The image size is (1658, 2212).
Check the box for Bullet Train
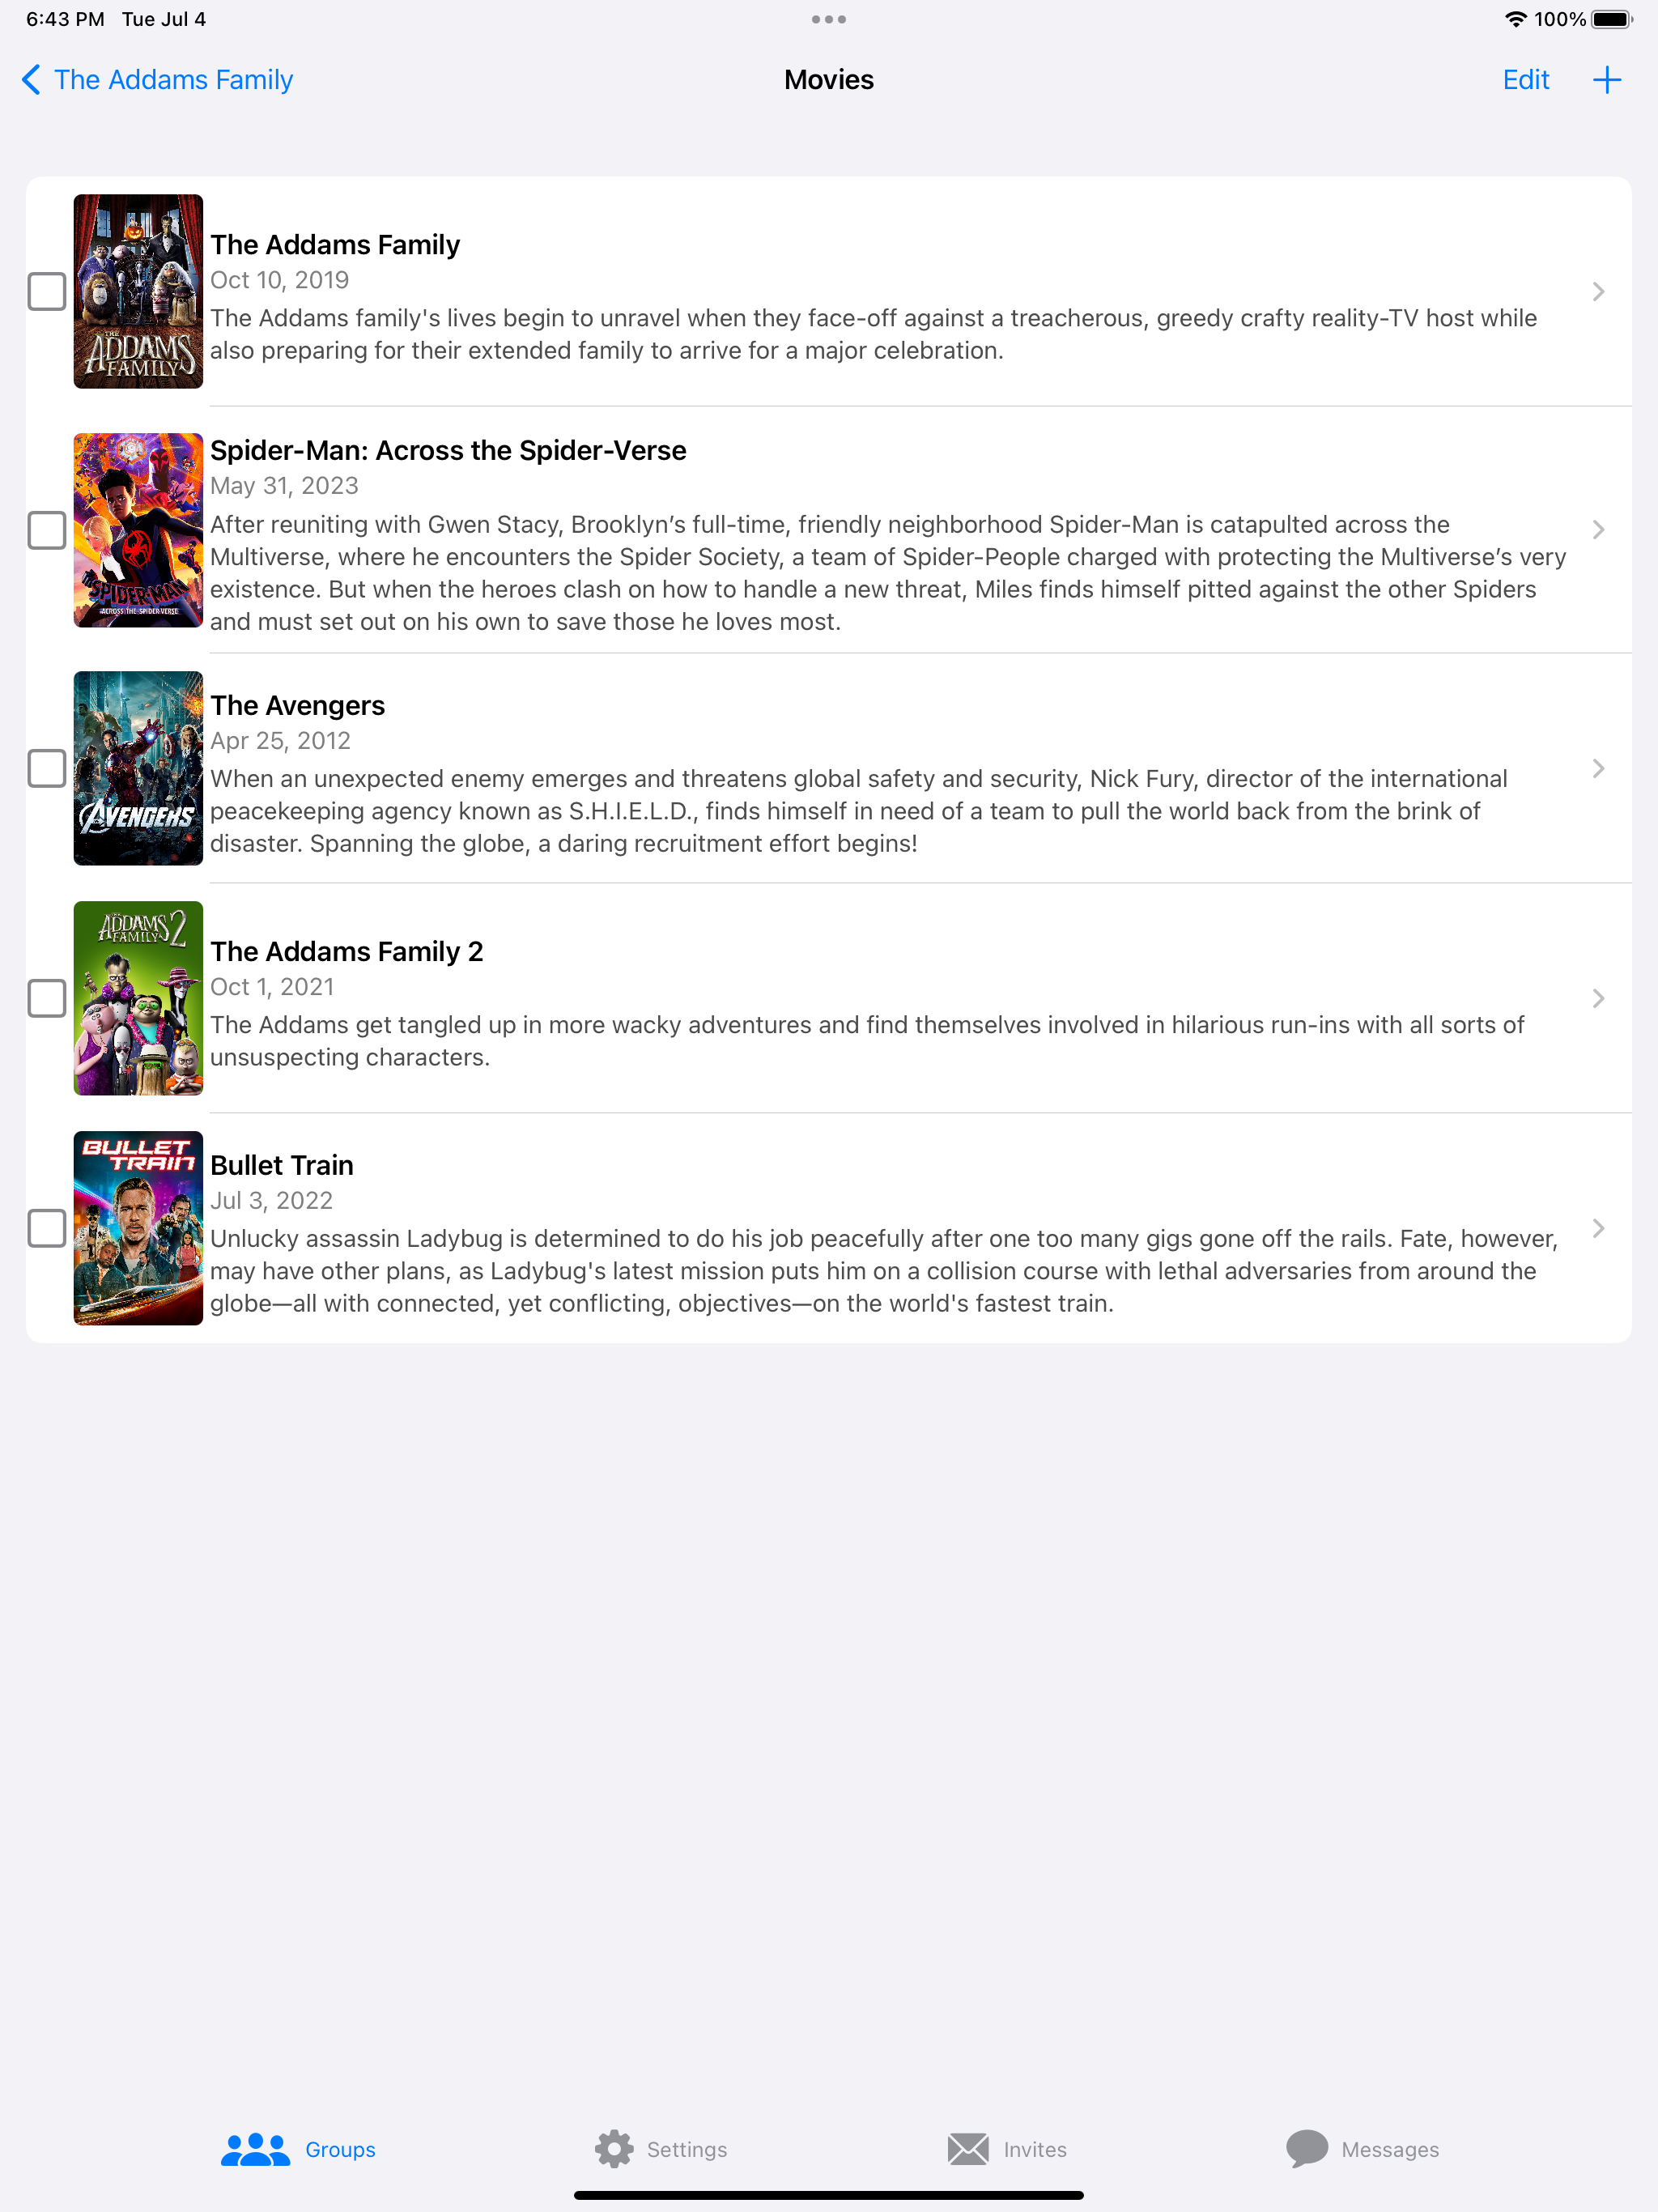point(47,1228)
